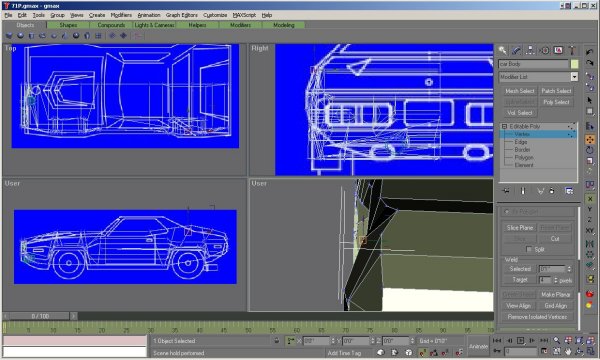The image size is (600, 360).
Task: Activate the Zoom viewport navigation tool
Action: (x=556, y=340)
